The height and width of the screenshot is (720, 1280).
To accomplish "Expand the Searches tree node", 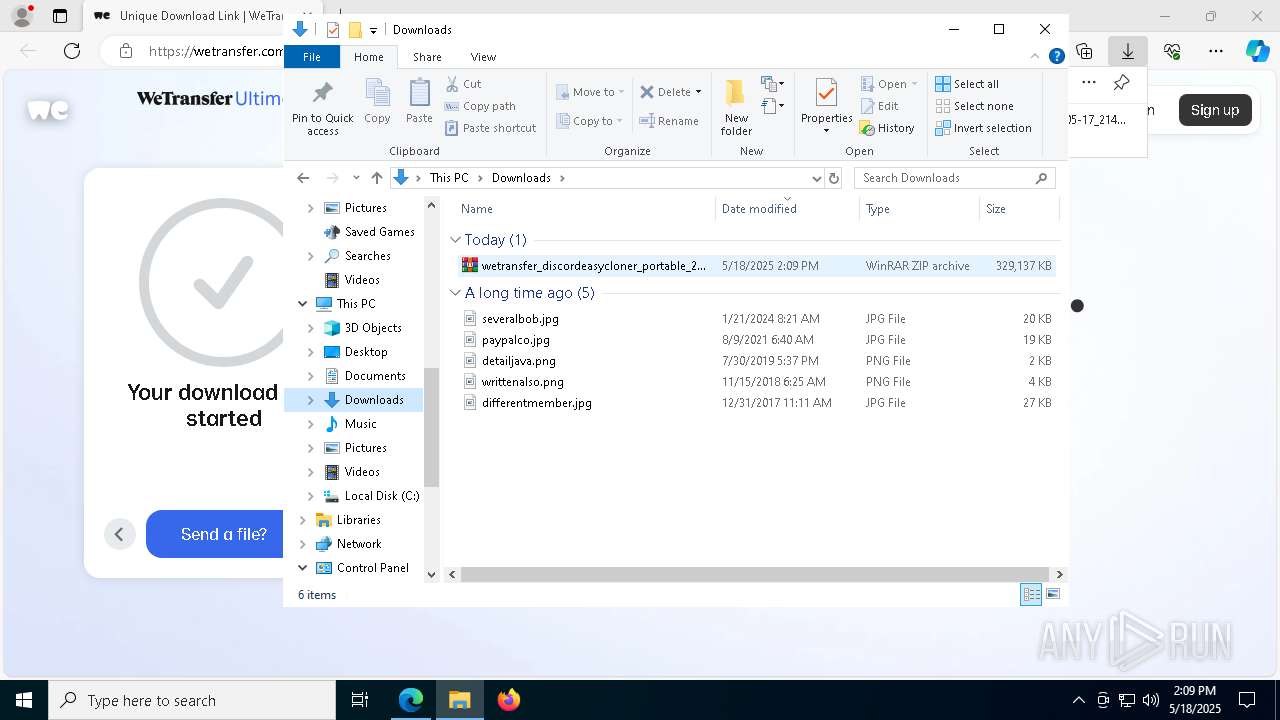I will point(310,256).
